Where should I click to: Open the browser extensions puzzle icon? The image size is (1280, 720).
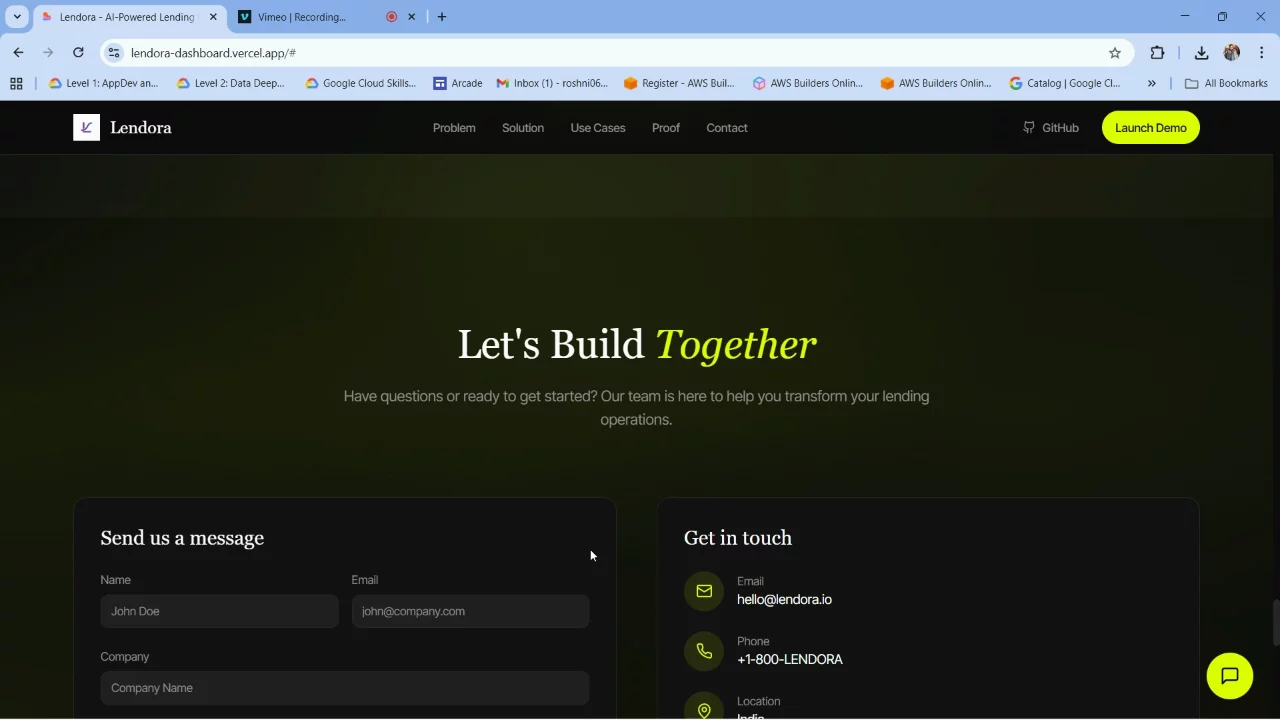coord(1157,53)
